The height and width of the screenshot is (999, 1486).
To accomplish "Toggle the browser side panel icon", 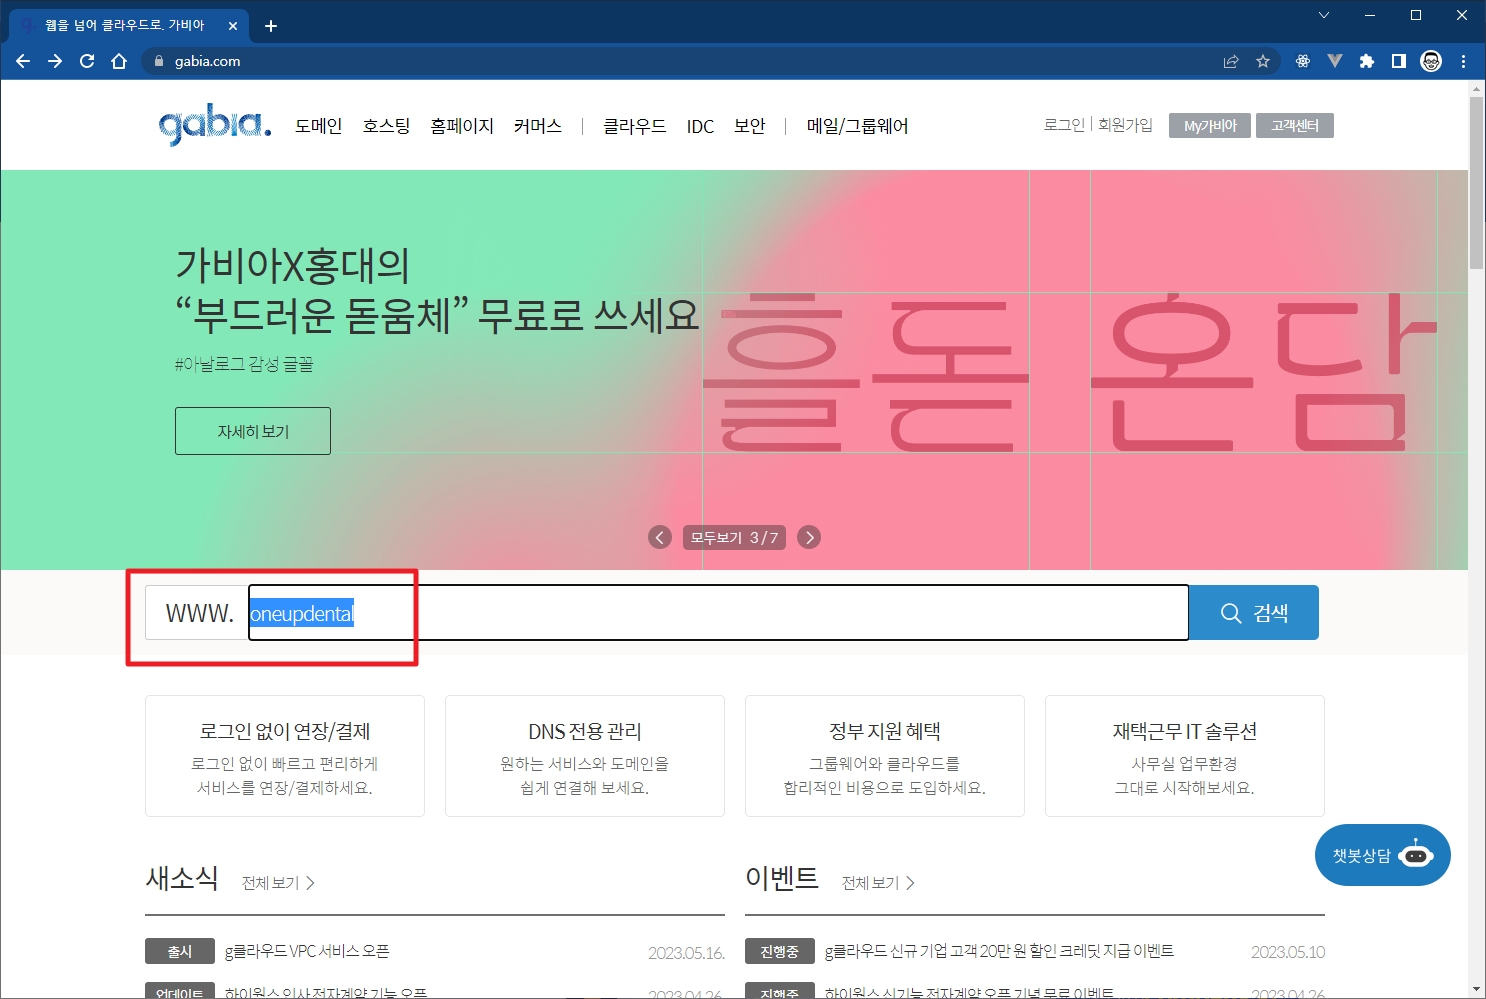I will [1398, 61].
